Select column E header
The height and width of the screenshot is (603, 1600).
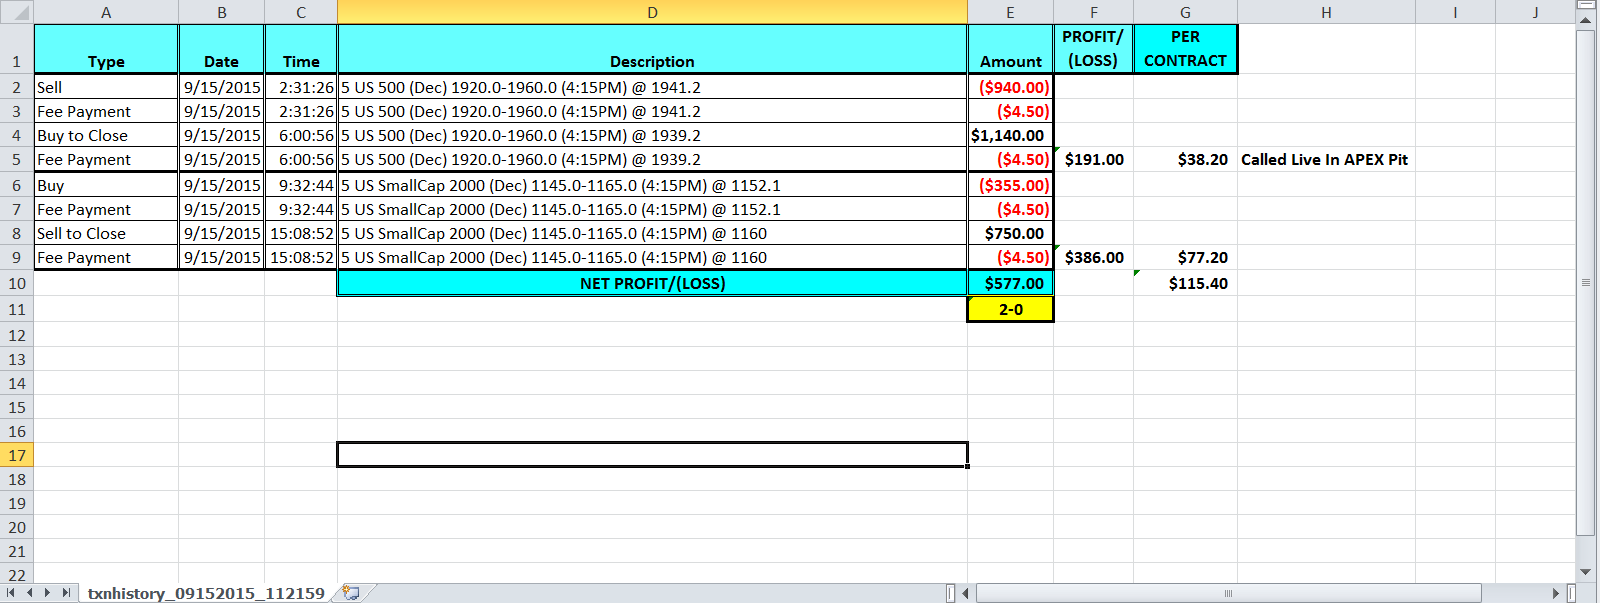click(x=1010, y=12)
